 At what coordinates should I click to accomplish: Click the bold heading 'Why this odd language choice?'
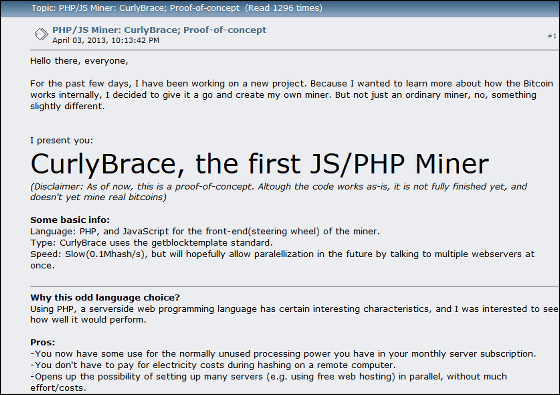(105, 298)
